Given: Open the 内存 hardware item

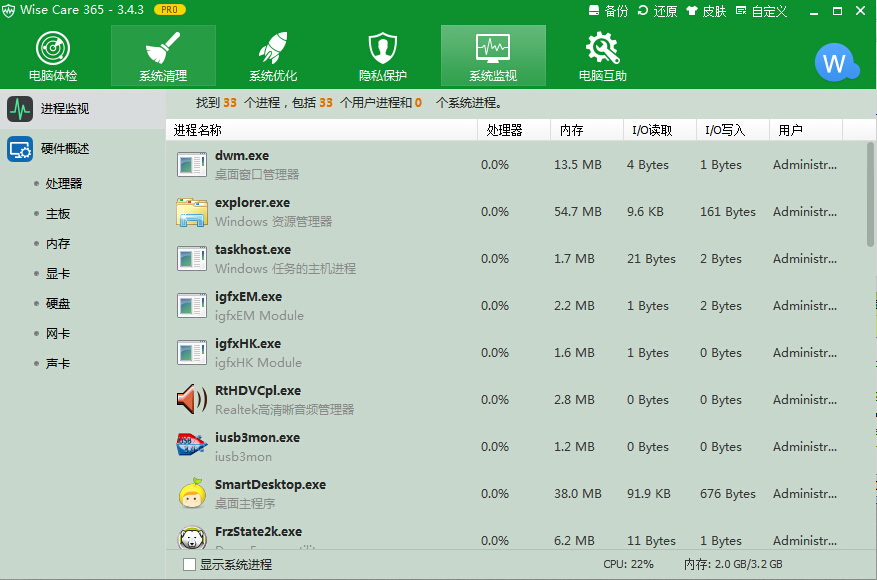Looking at the screenshot, I should pos(58,243).
